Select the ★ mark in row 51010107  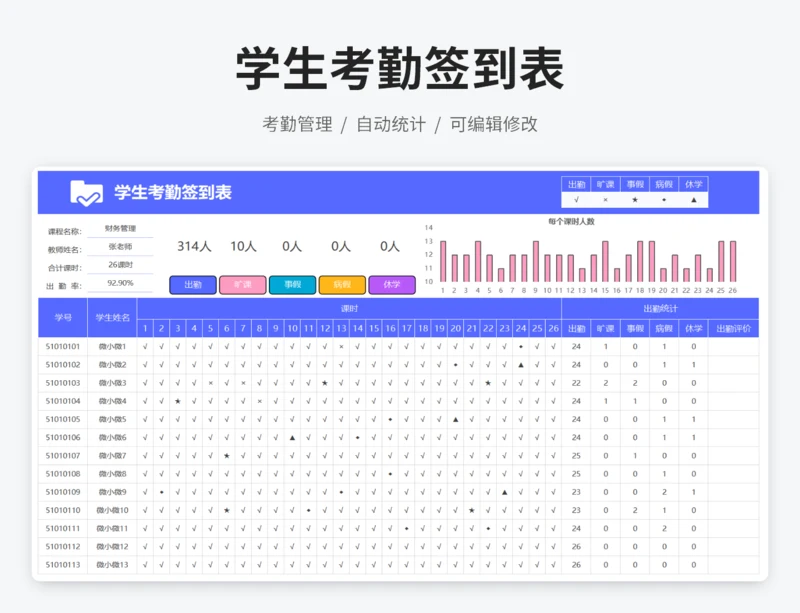click(227, 456)
